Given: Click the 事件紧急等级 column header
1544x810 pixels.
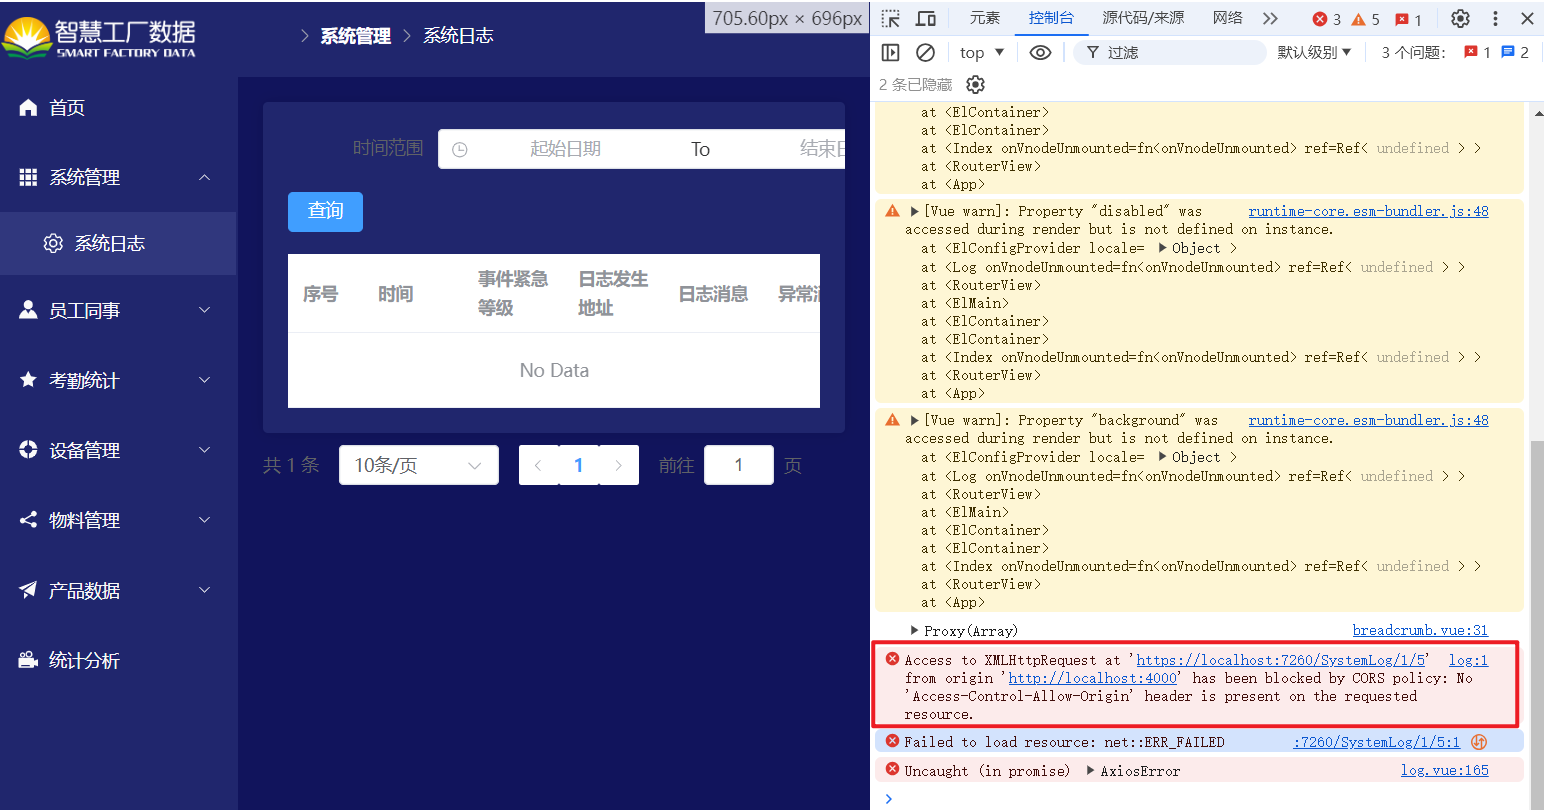Looking at the screenshot, I should tap(513, 293).
